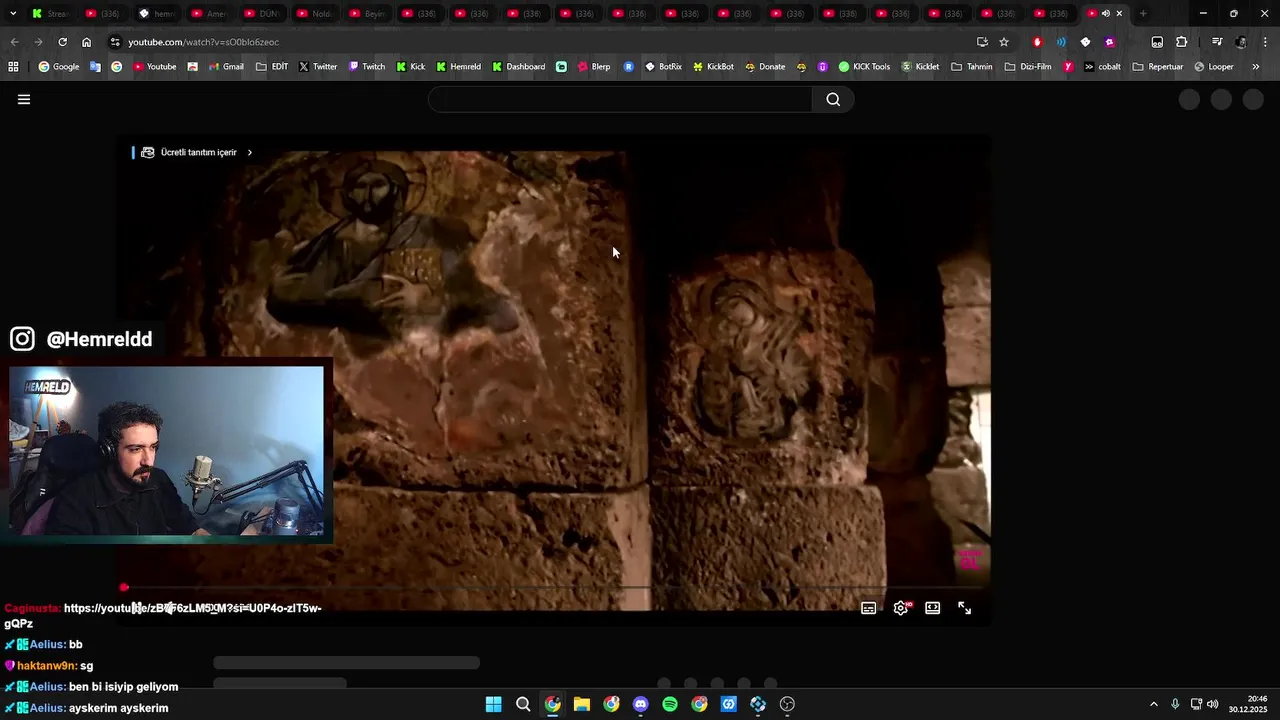
Task: Open the Twitch bookmark
Action: 367,67
